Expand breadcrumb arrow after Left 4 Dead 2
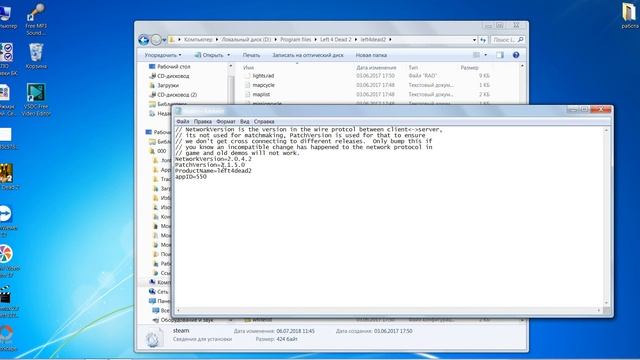 [356, 40]
